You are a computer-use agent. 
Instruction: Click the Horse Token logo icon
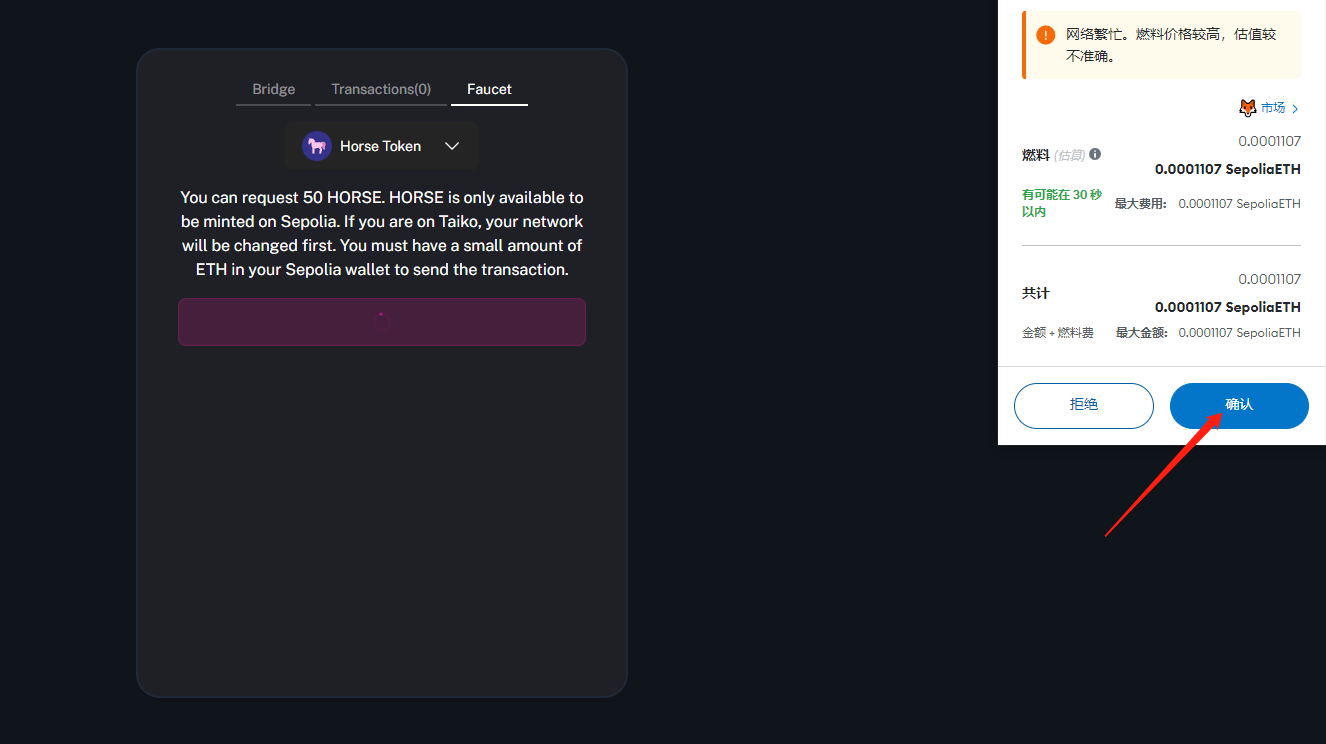(x=317, y=146)
